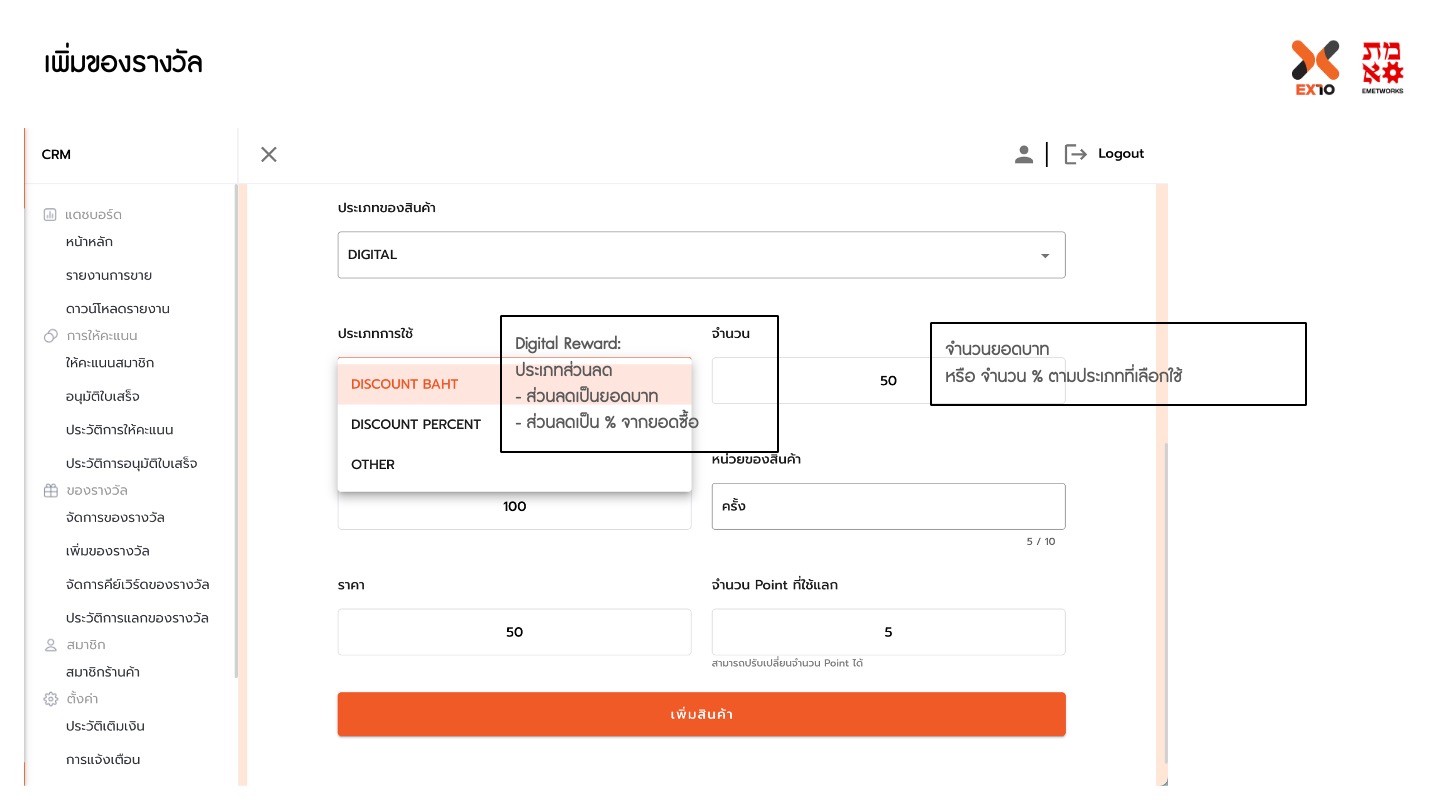Screen dimensions: 1440x810
Task: Click the person icon beside สมาชิก
Action: [x=51, y=645]
